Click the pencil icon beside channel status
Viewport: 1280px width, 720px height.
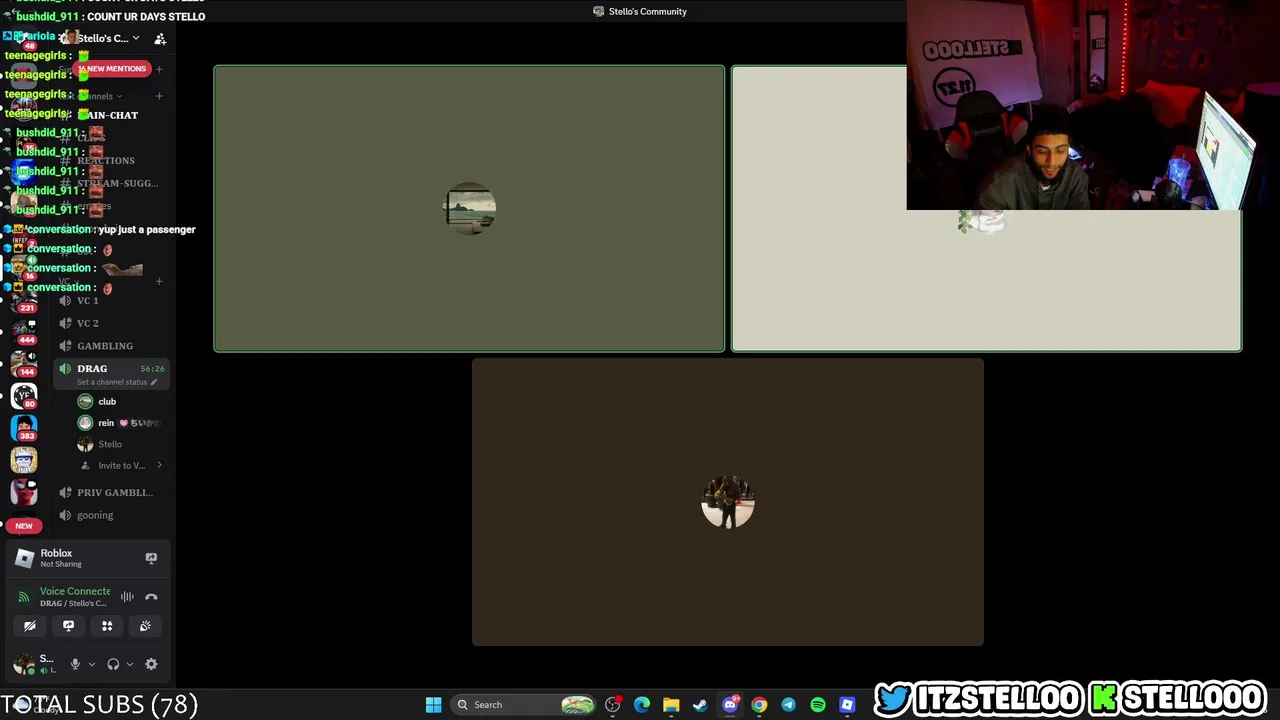tap(154, 382)
